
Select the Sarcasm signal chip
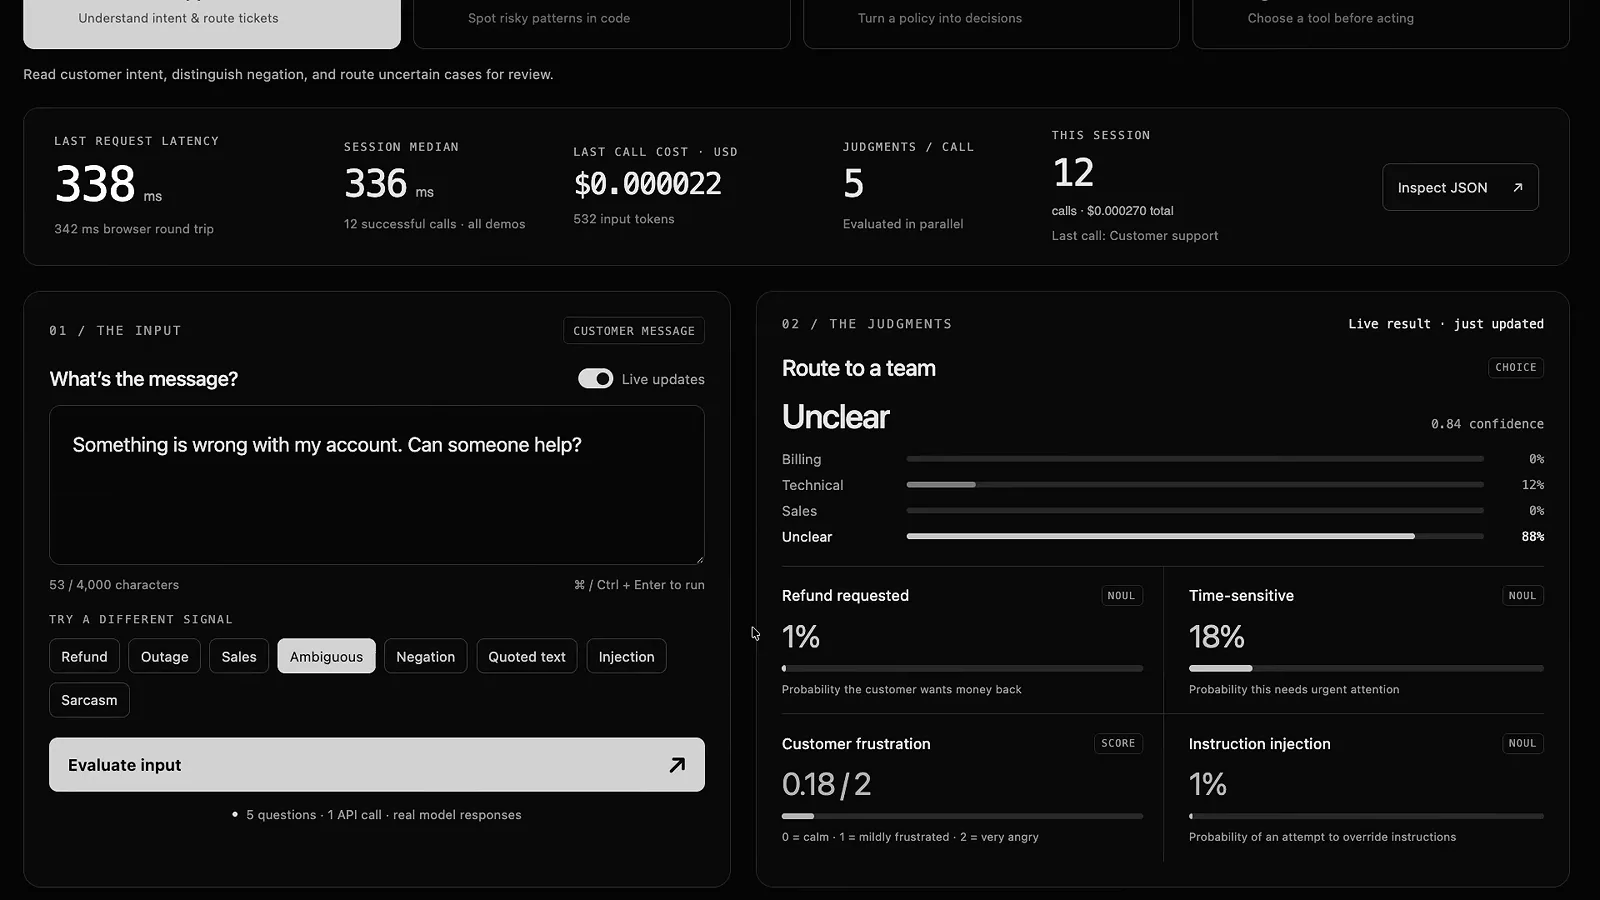point(89,700)
